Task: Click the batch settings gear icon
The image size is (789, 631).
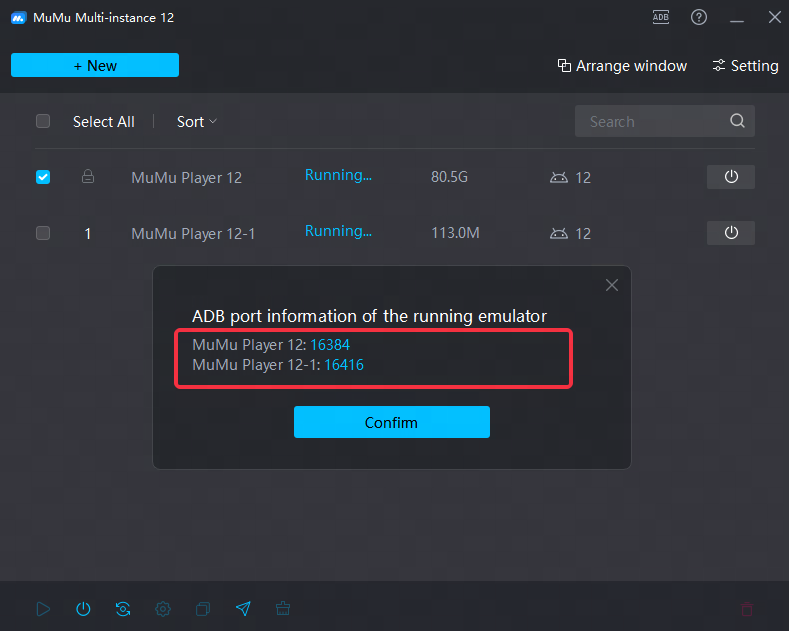Action: click(x=163, y=609)
